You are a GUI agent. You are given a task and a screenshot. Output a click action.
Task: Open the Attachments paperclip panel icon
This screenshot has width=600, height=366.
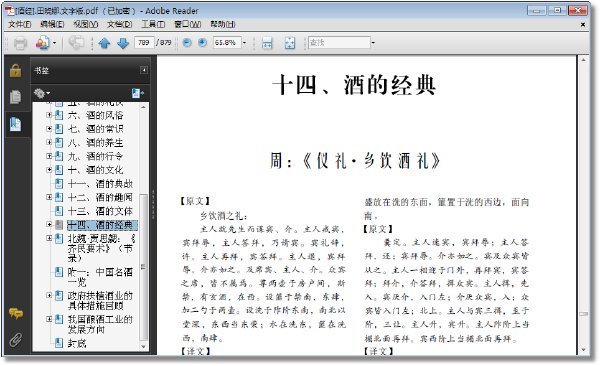point(16,340)
